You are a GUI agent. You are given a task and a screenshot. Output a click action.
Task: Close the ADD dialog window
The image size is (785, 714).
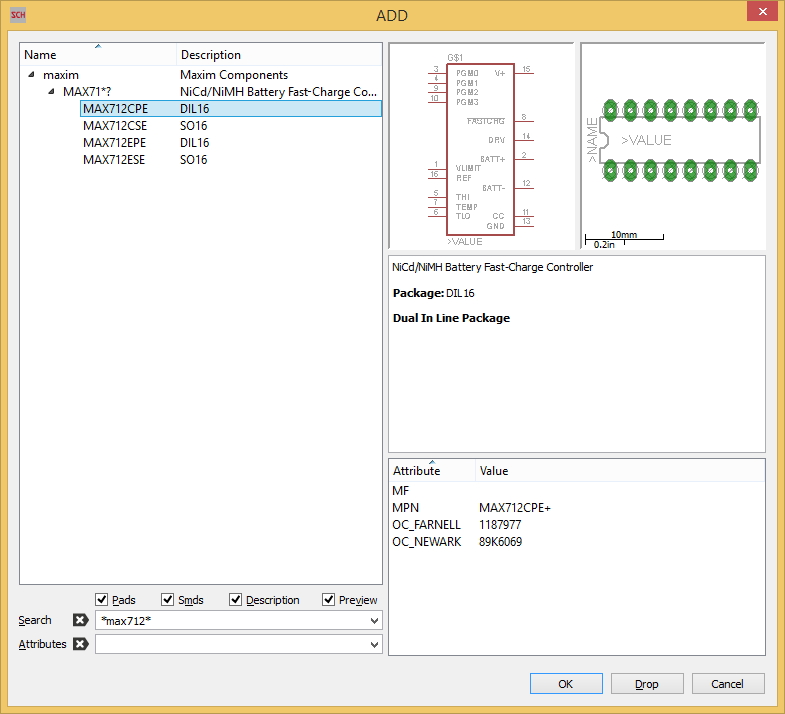click(762, 11)
